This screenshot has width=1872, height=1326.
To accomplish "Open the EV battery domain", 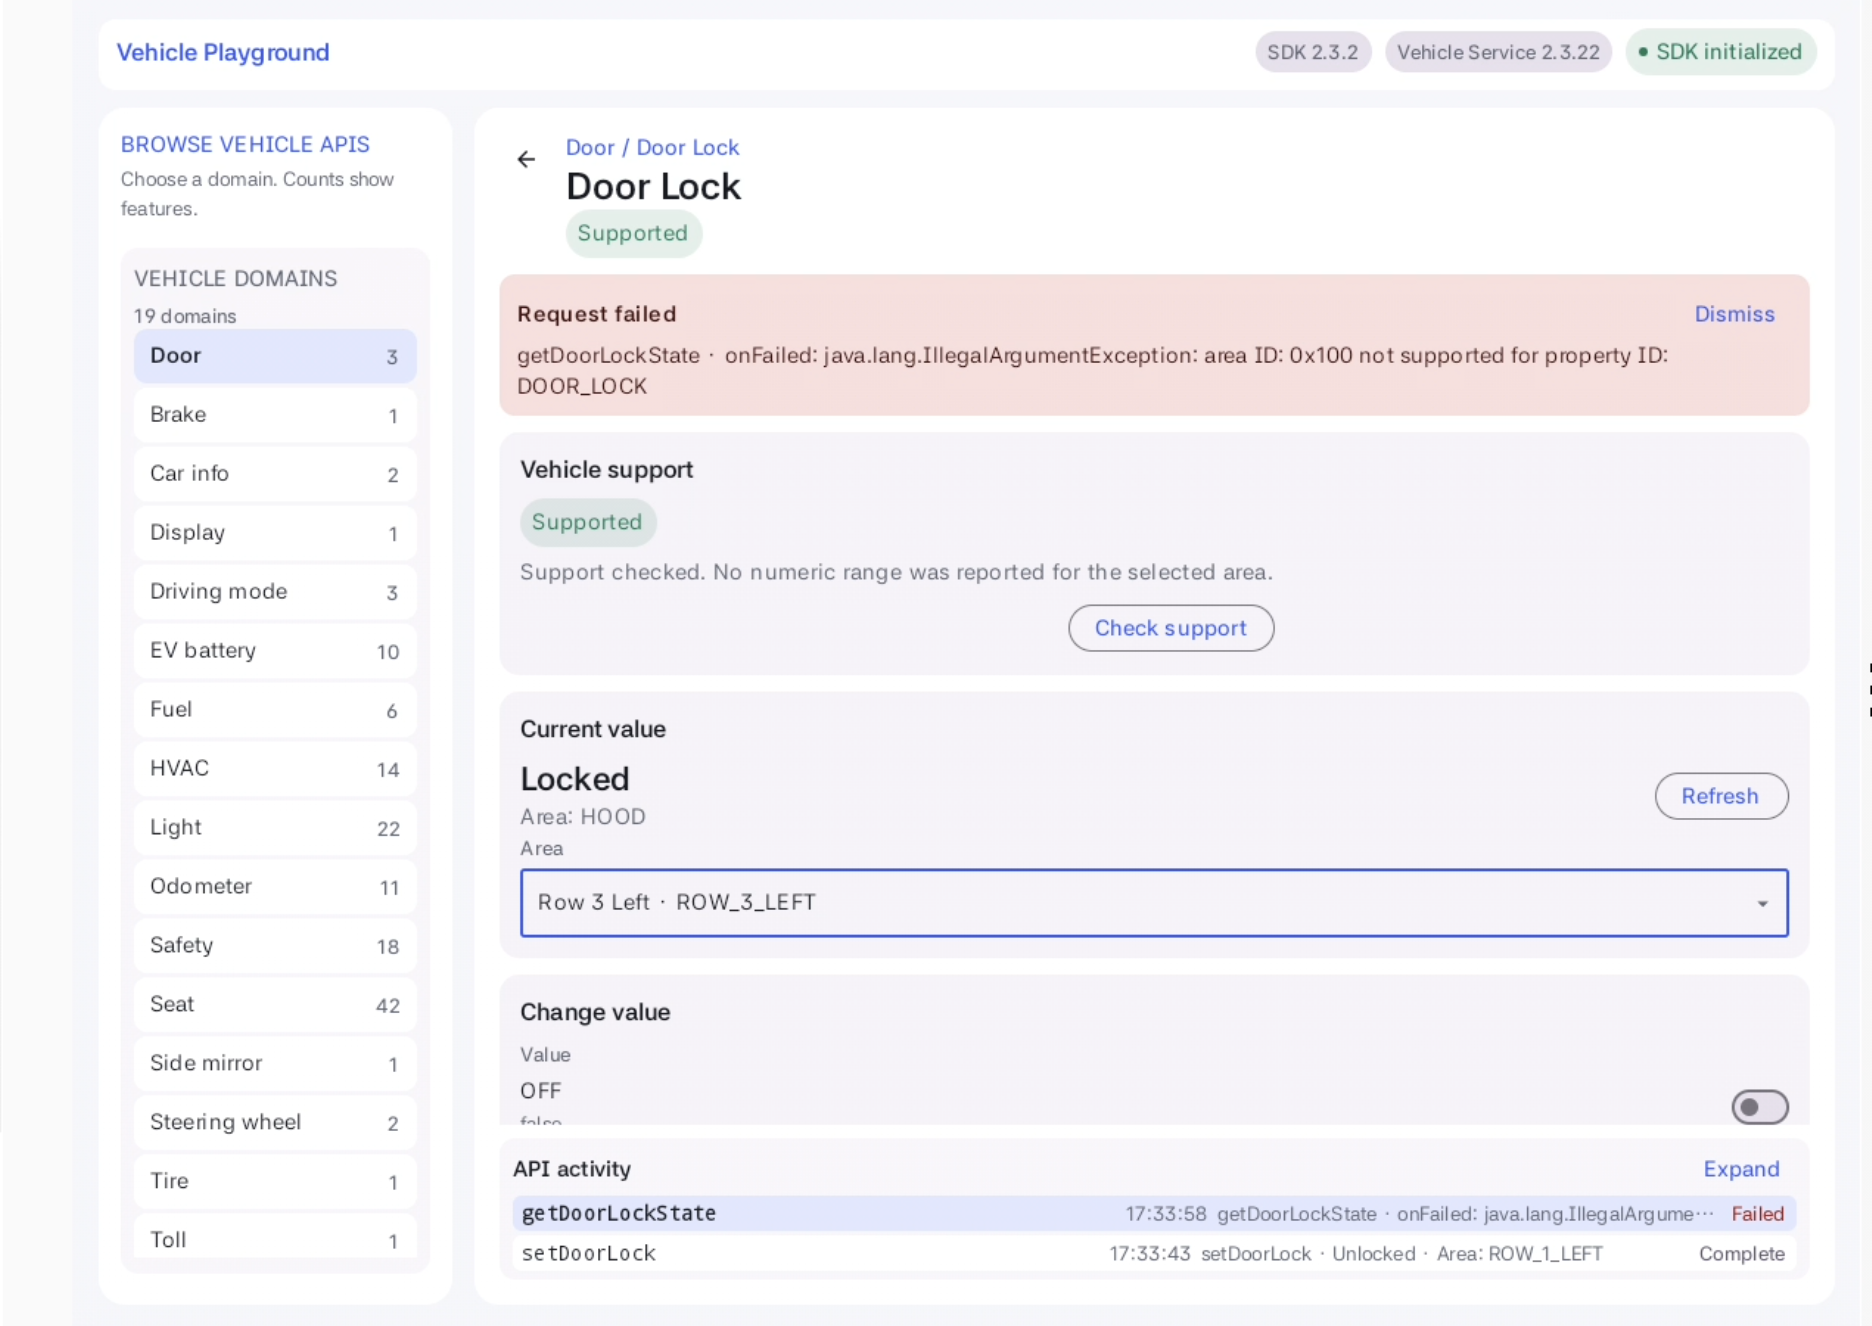I will (275, 651).
